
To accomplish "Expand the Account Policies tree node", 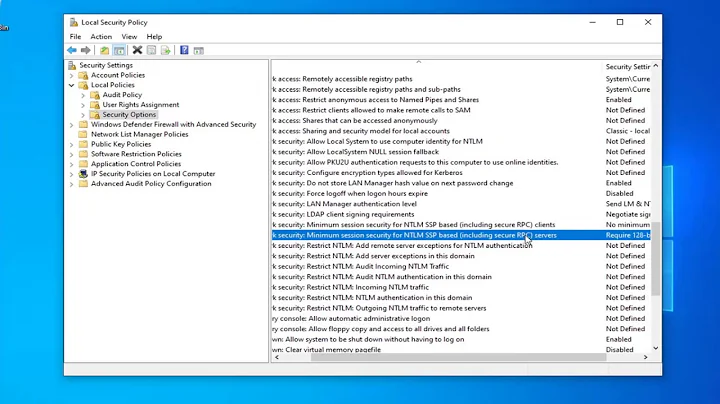I will pos(72,75).
